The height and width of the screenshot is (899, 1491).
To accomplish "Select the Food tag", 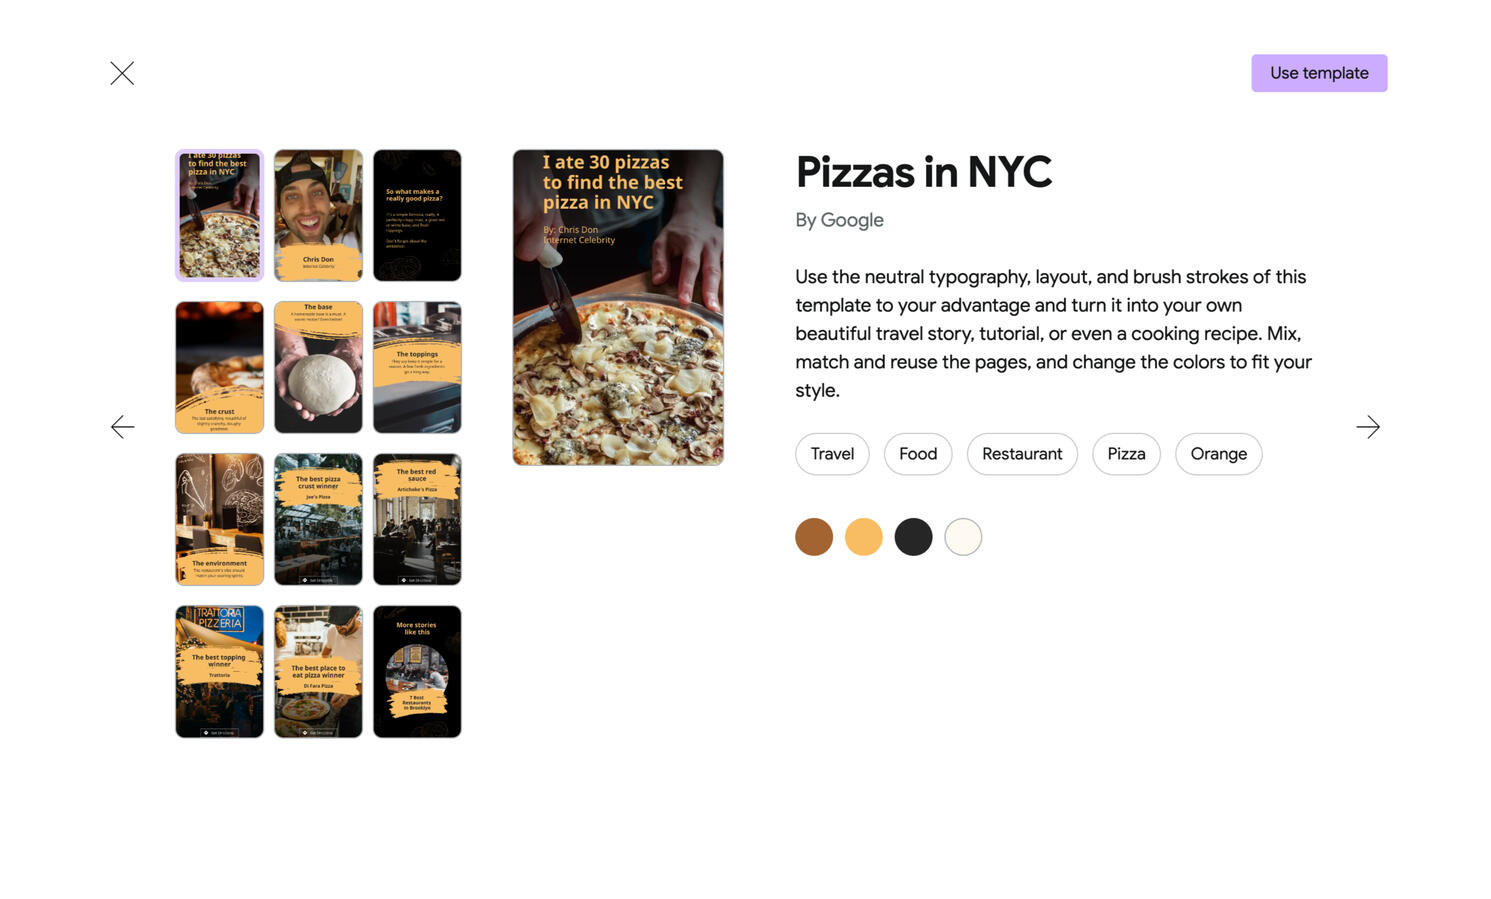I will (917, 454).
